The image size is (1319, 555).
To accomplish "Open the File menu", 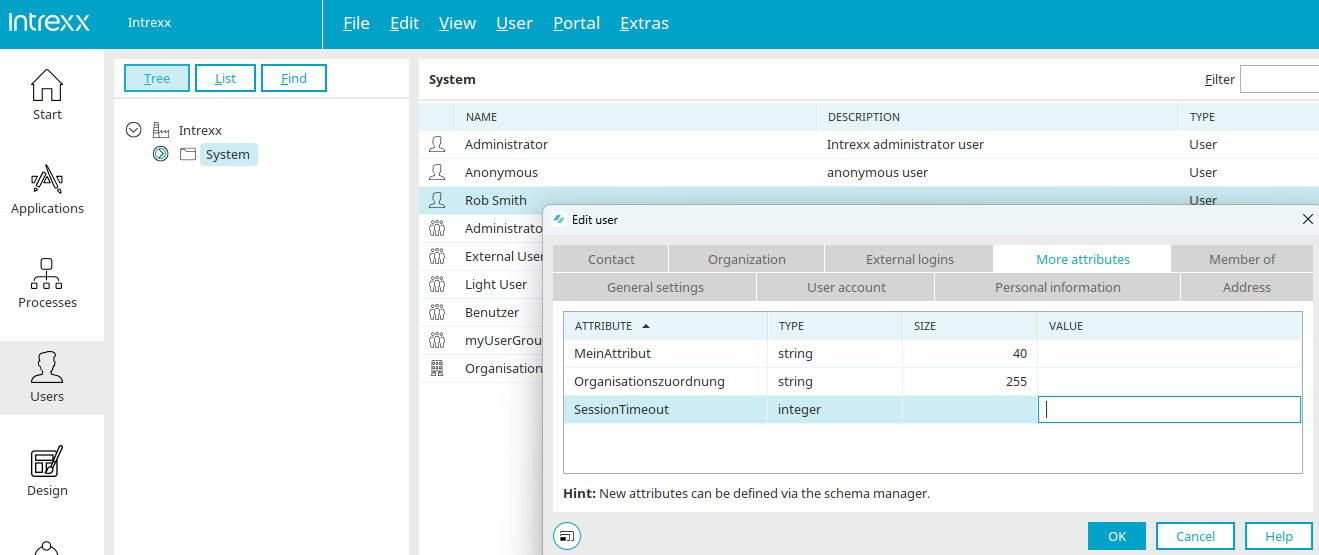I will [356, 23].
